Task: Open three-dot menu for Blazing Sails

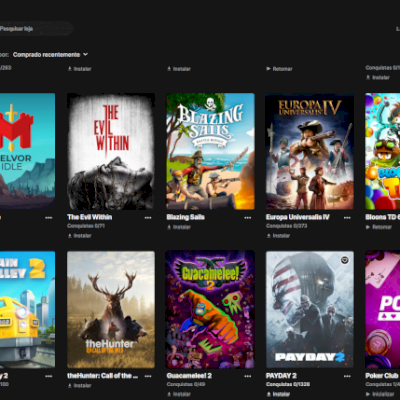Action: click(248, 218)
